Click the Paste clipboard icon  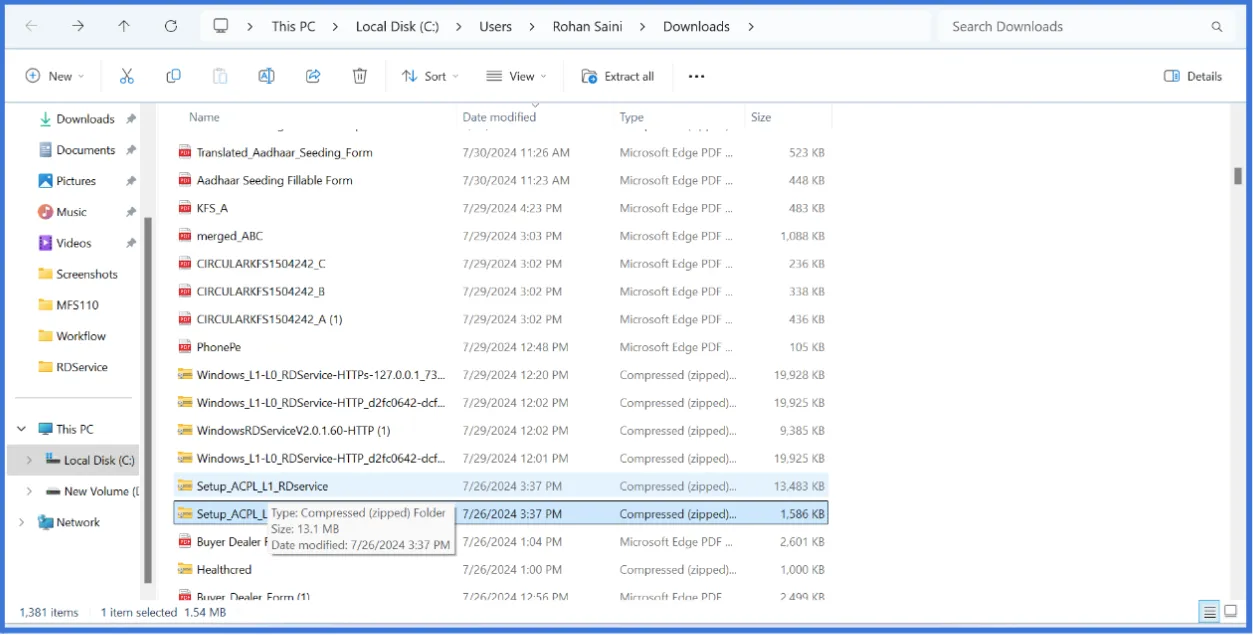pyautogui.click(x=220, y=76)
